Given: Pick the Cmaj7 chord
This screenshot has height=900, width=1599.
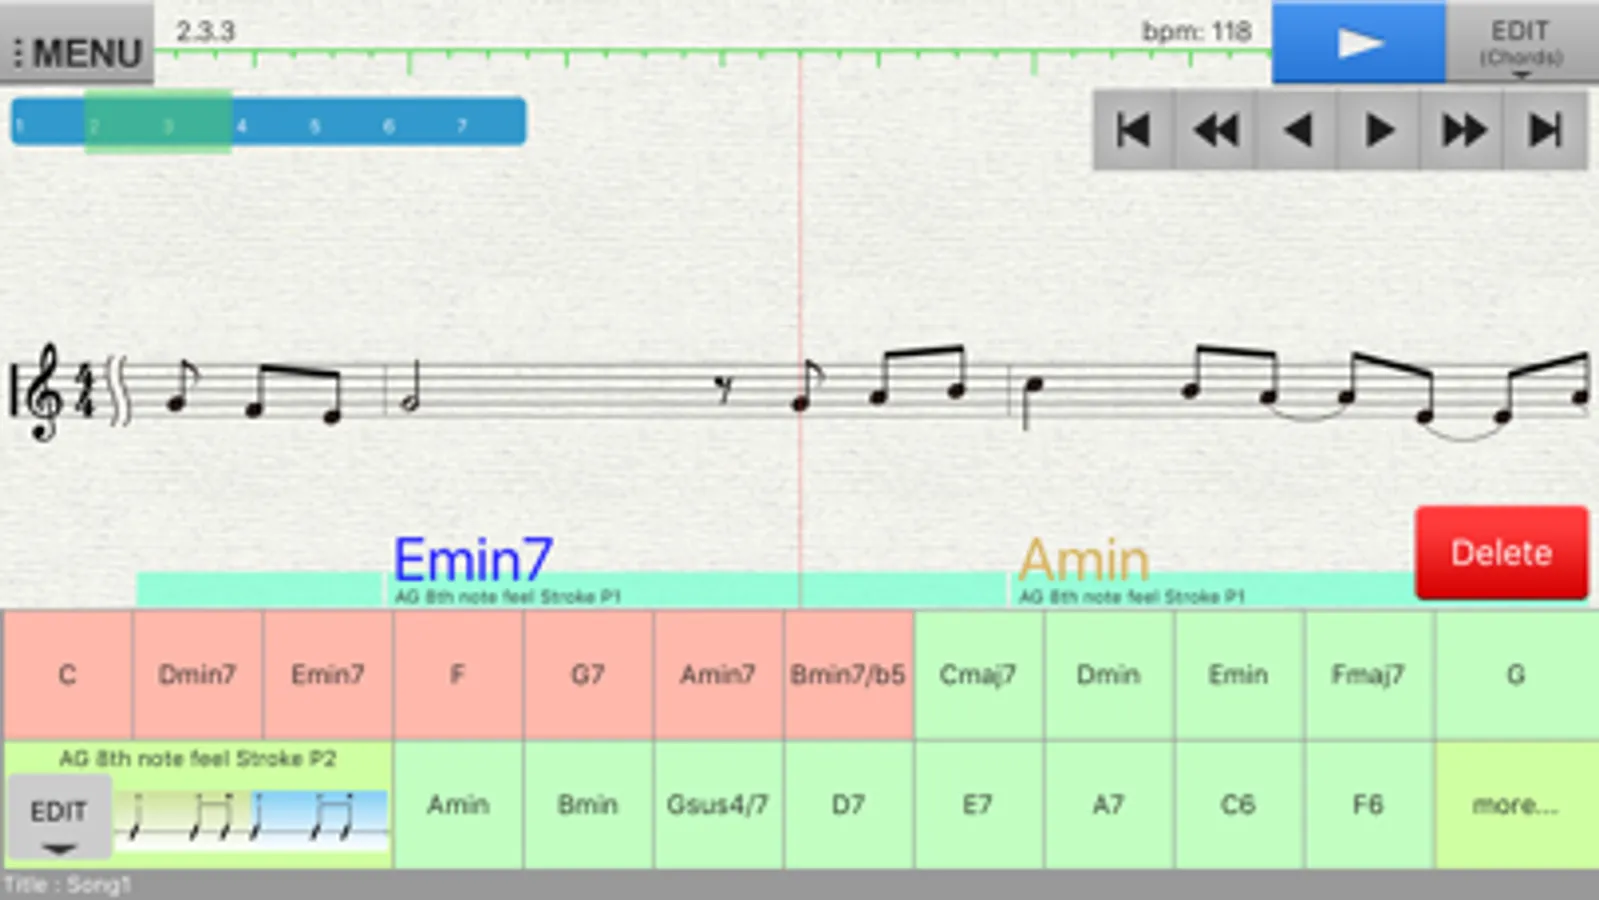Looking at the screenshot, I should 978,675.
